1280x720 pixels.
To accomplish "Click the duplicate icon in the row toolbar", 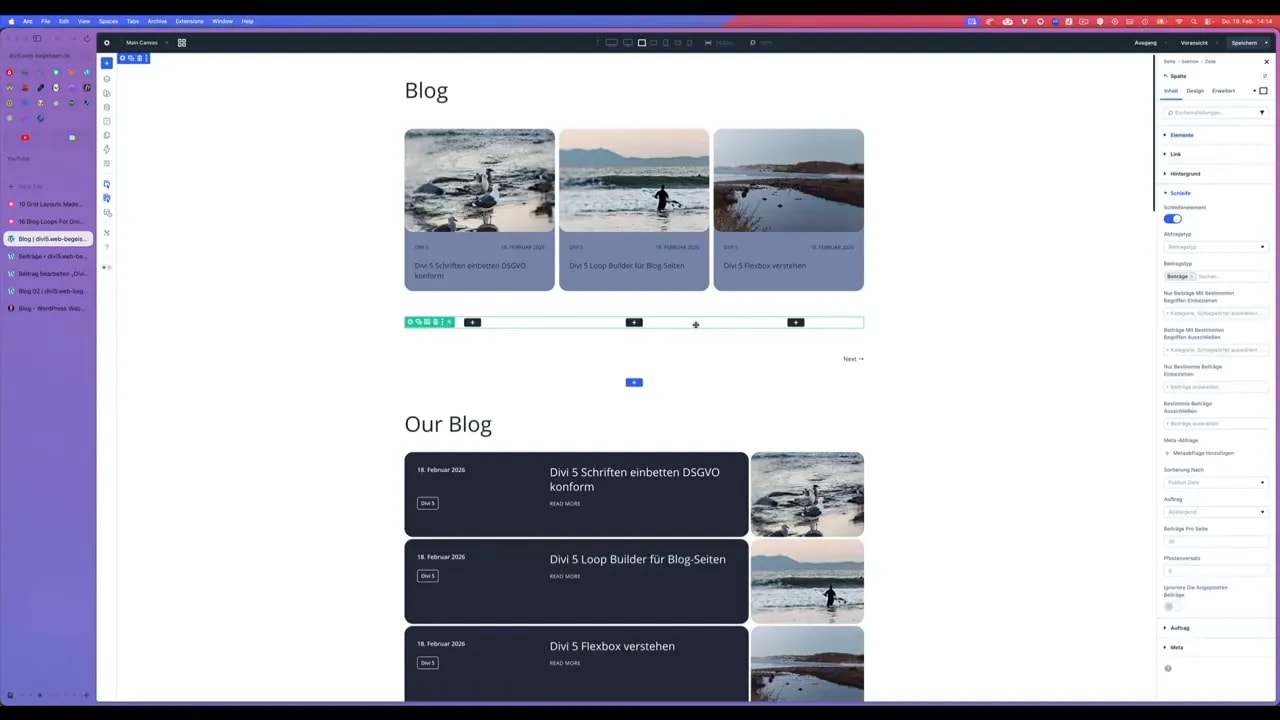I will 427,322.
